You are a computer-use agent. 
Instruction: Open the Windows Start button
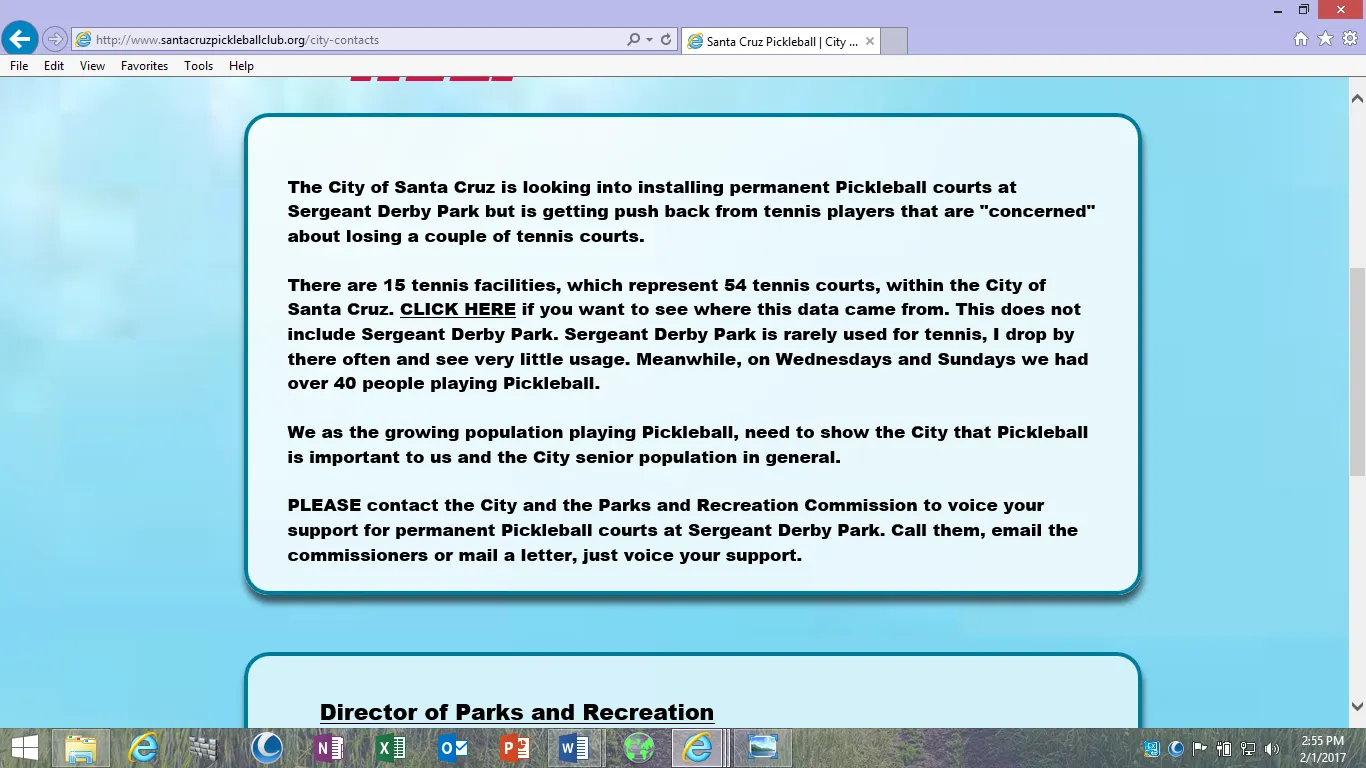pos(24,748)
